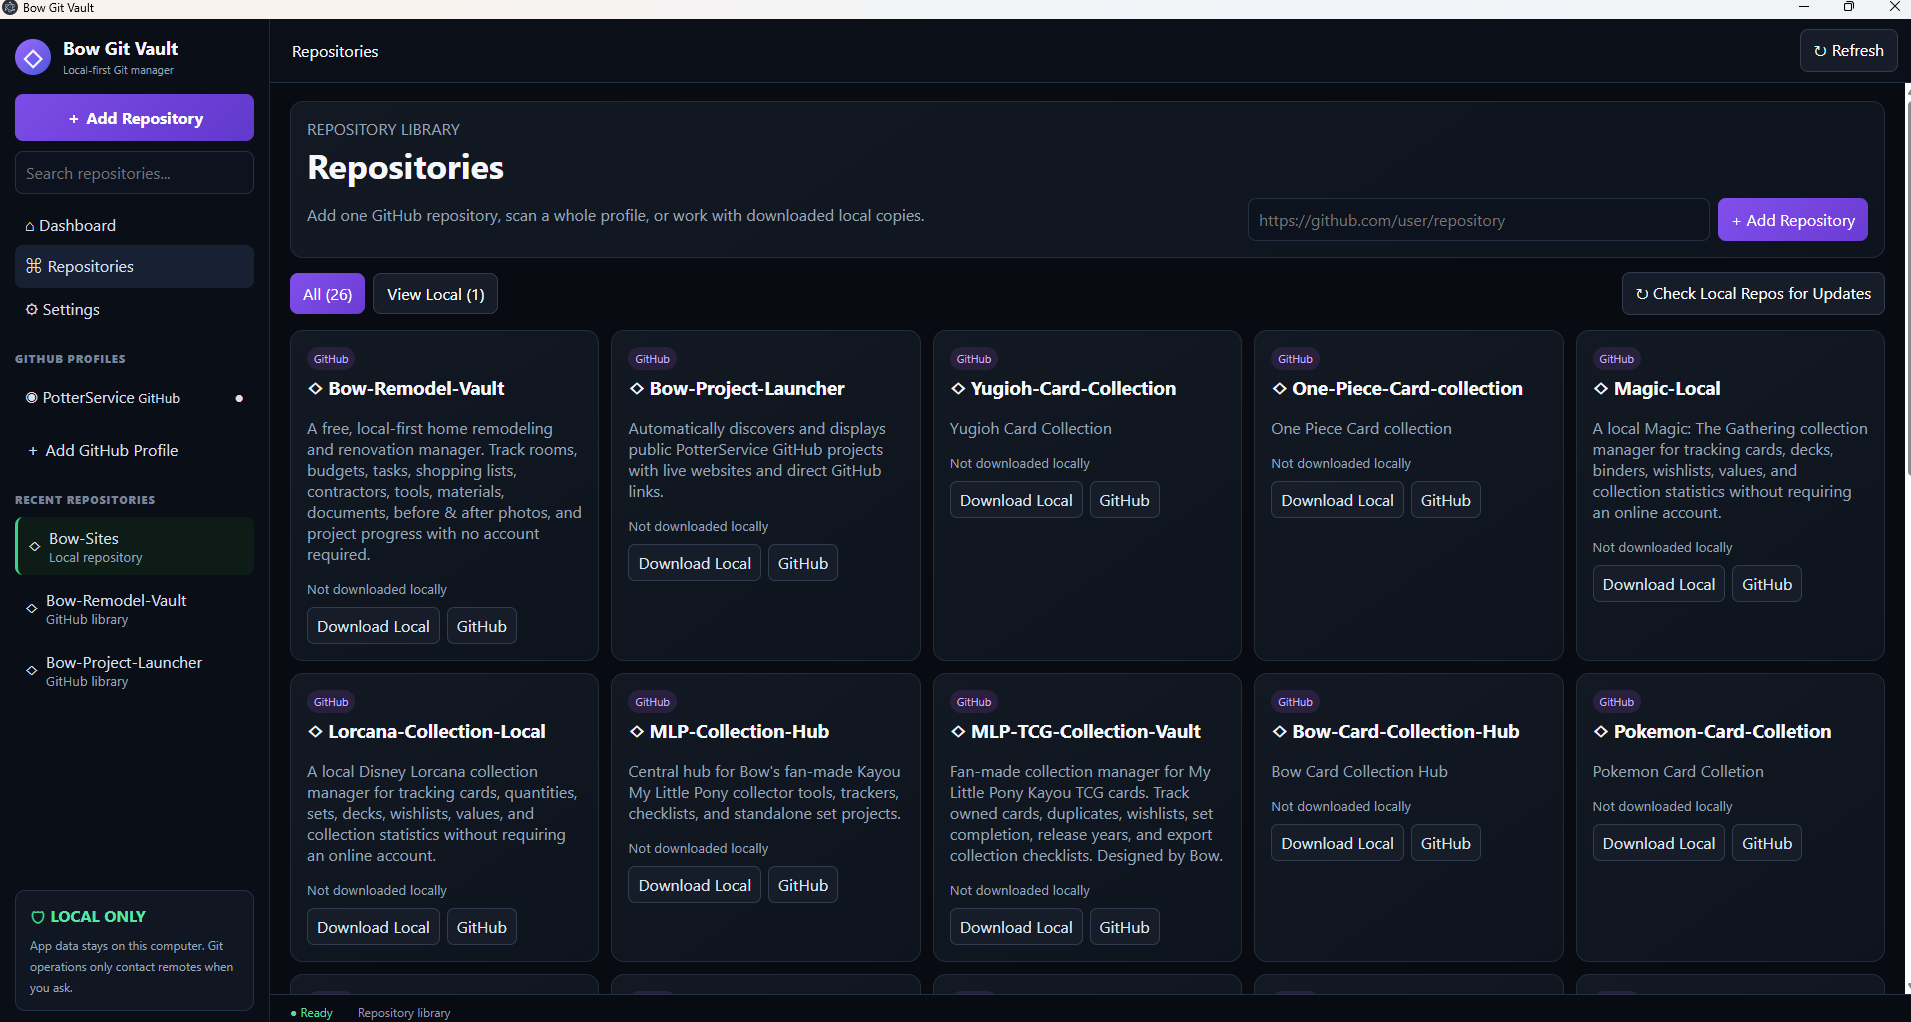Screen dimensions: 1911x1022
Task: Click the Refresh button
Action: [x=1848, y=51]
